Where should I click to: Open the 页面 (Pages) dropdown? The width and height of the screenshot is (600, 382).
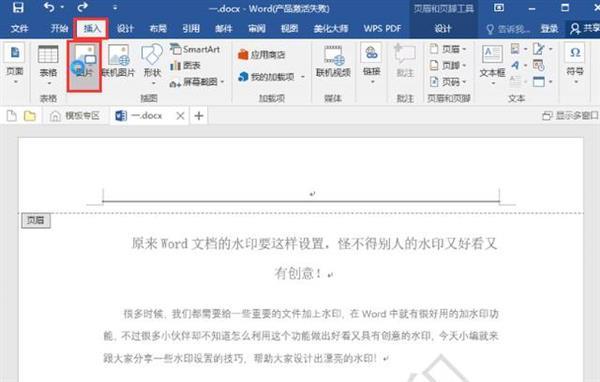(x=15, y=63)
